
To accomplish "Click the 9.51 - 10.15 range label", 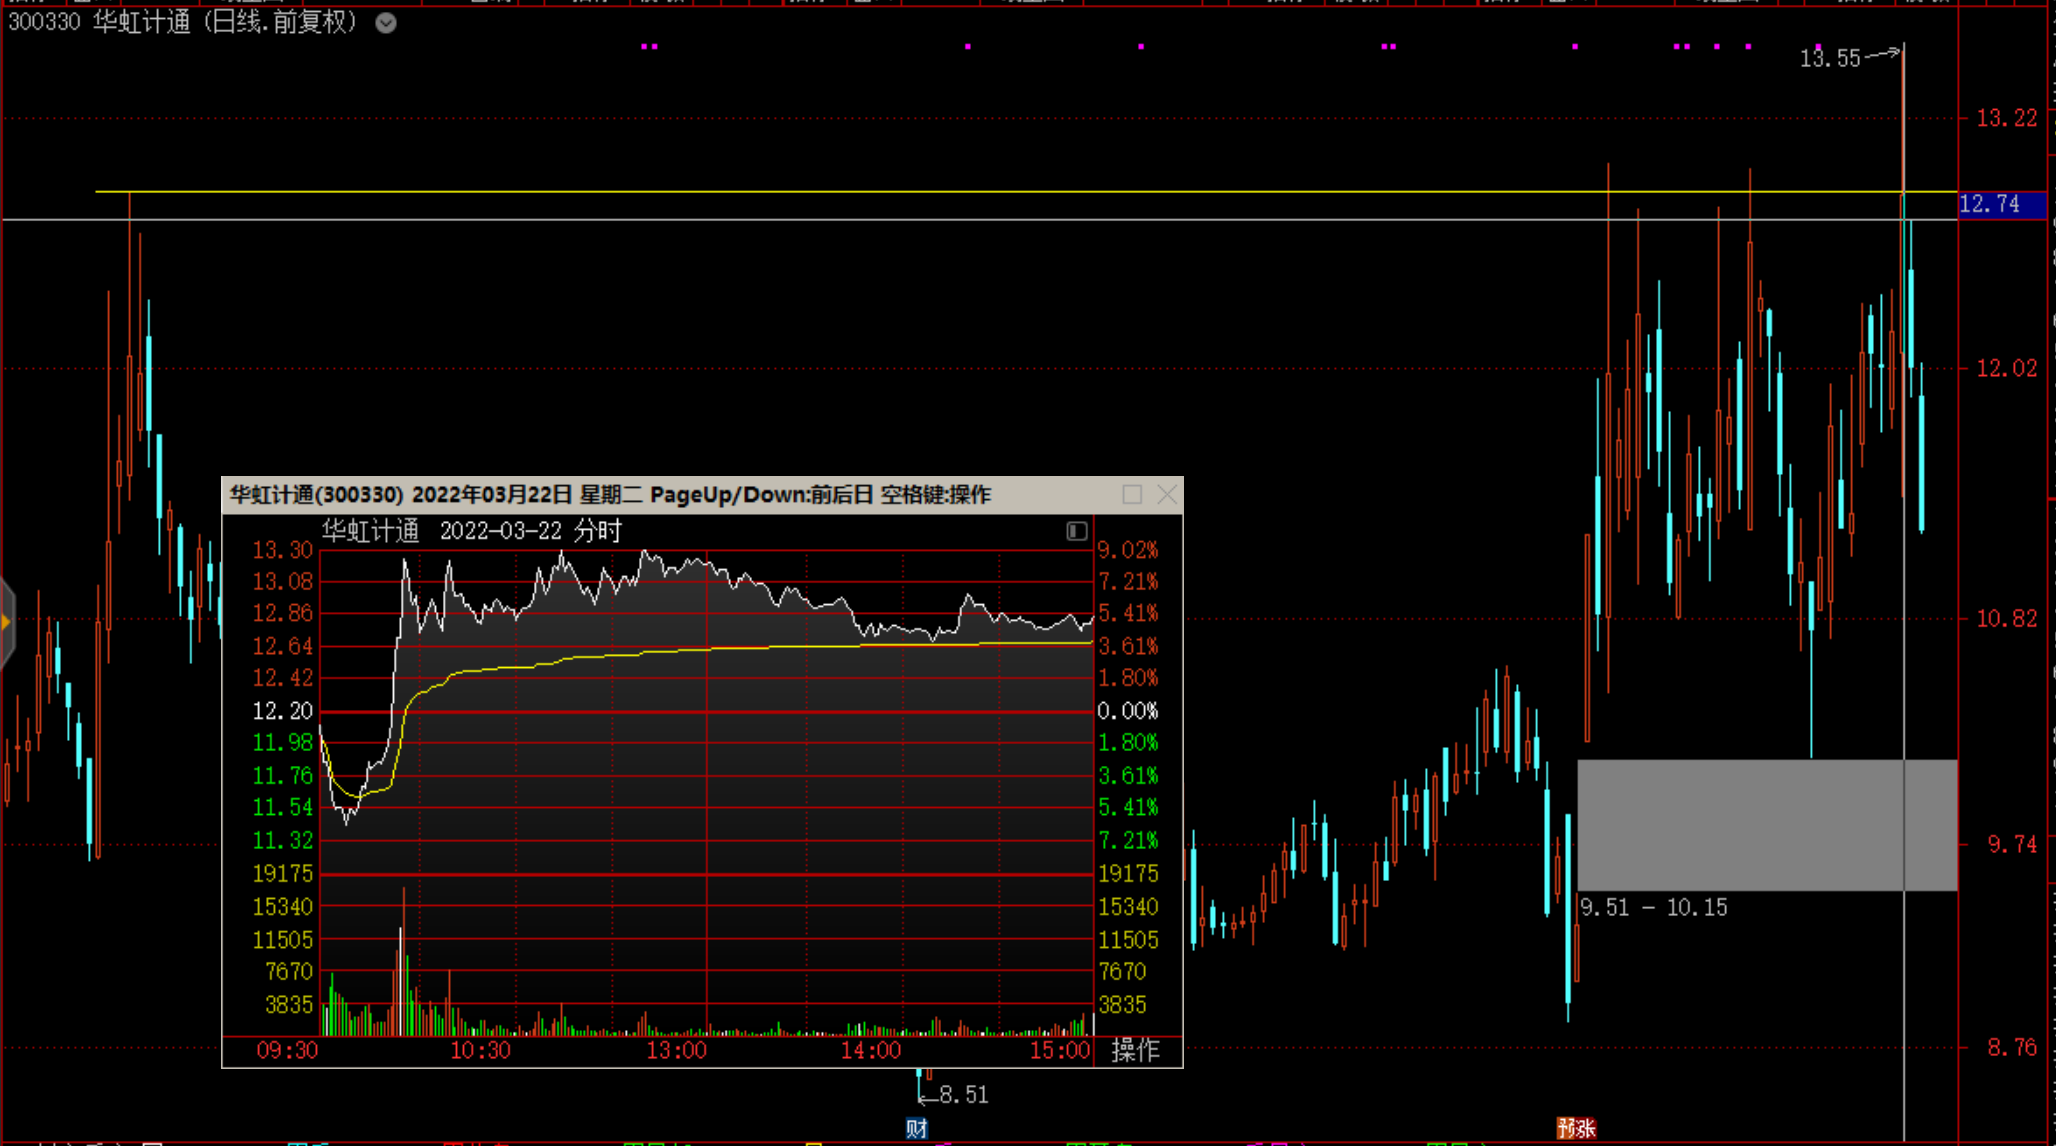I will click(x=1654, y=907).
